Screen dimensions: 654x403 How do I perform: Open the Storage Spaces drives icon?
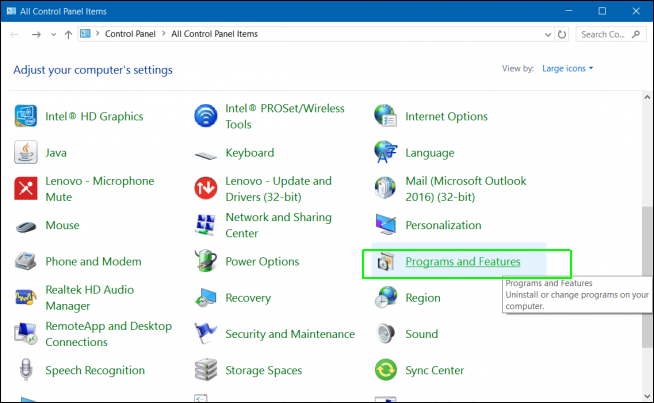point(206,370)
